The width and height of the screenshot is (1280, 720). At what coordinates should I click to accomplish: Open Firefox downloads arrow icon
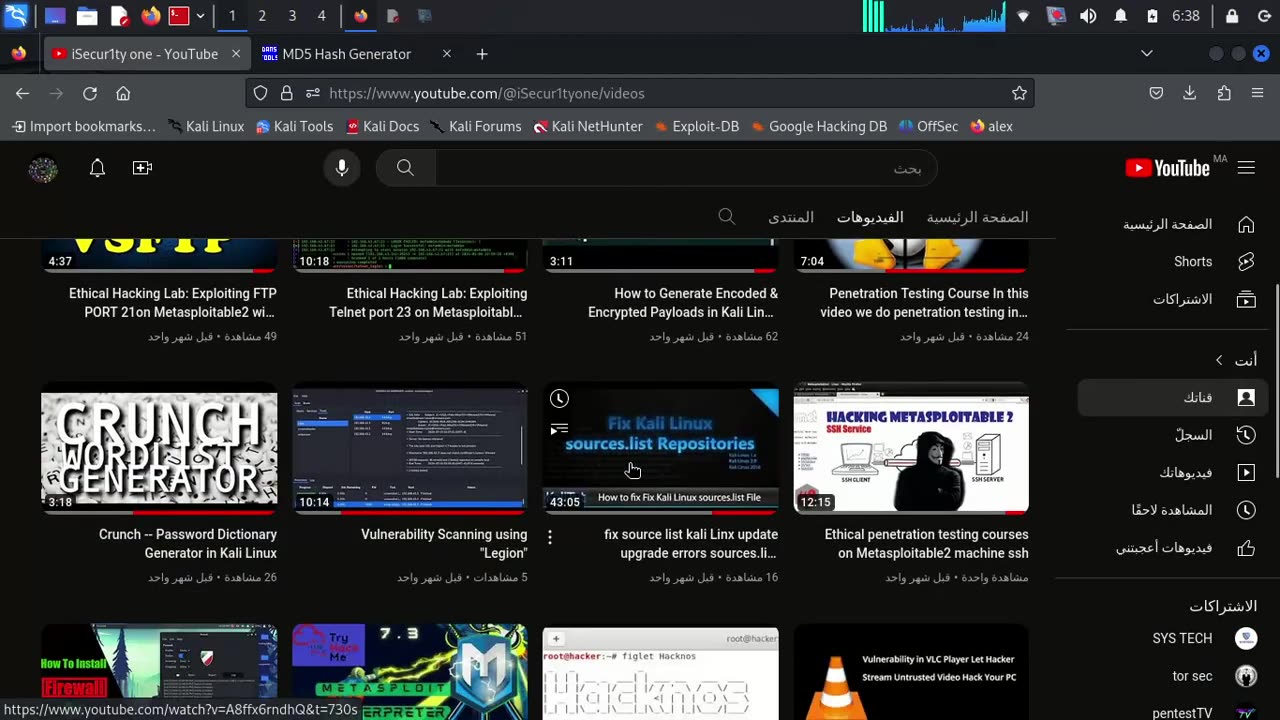click(x=1189, y=93)
